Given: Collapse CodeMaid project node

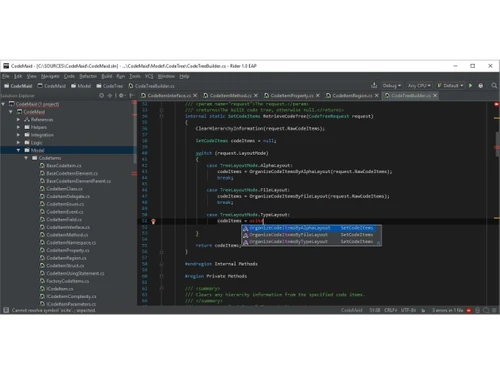Looking at the screenshot, I should coord(11,112).
